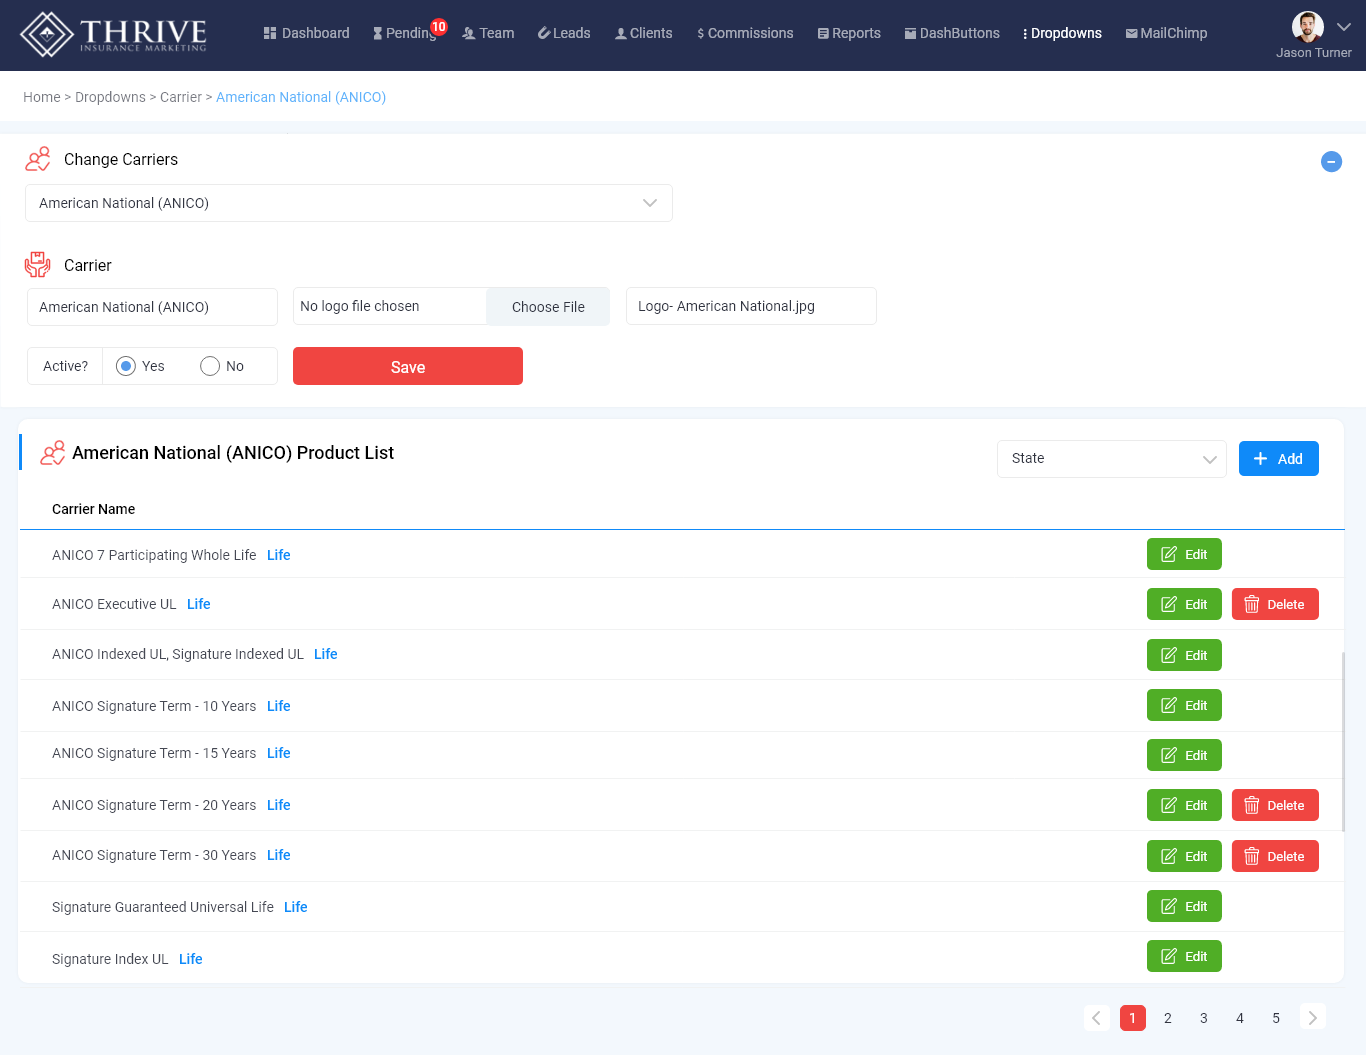This screenshot has width=1366, height=1055.
Task: Go to the Team page
Action: pyautogui.click(x=488, y=33)
